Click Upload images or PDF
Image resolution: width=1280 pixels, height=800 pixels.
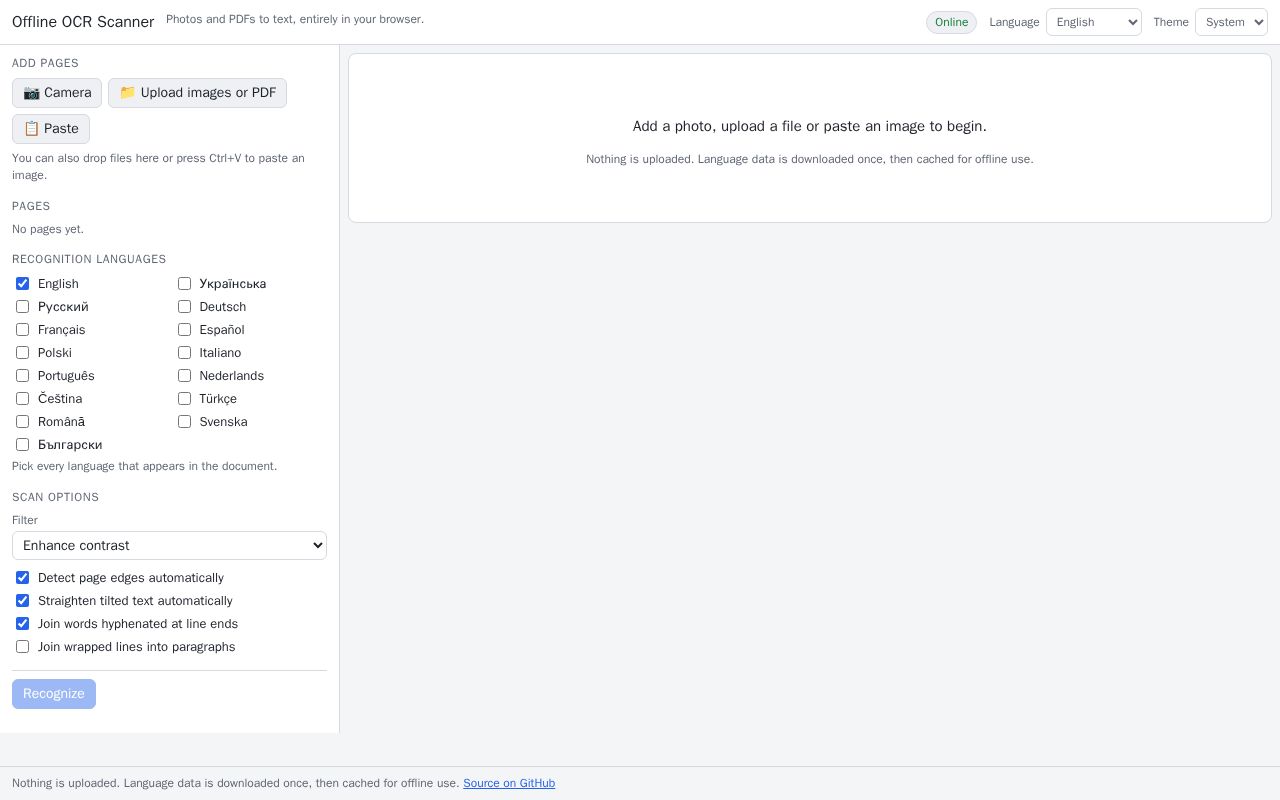pyautogui.click(x=197, y=93)
